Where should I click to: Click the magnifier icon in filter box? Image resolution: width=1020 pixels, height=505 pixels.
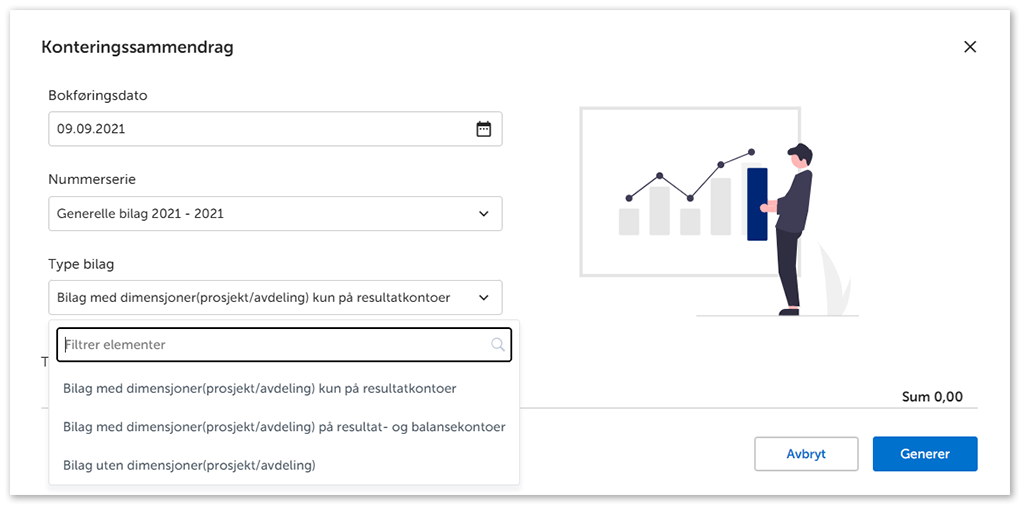(498, 345)
